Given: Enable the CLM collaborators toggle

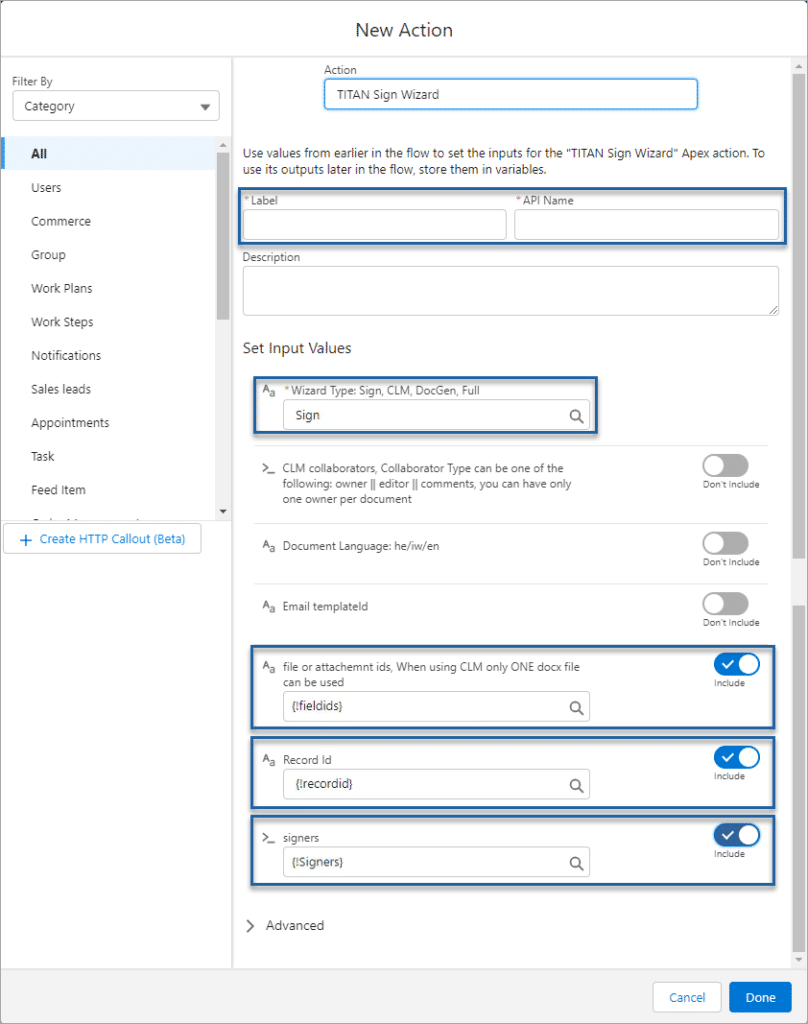Looking at the screenshot, I should (x=725, y=465).
